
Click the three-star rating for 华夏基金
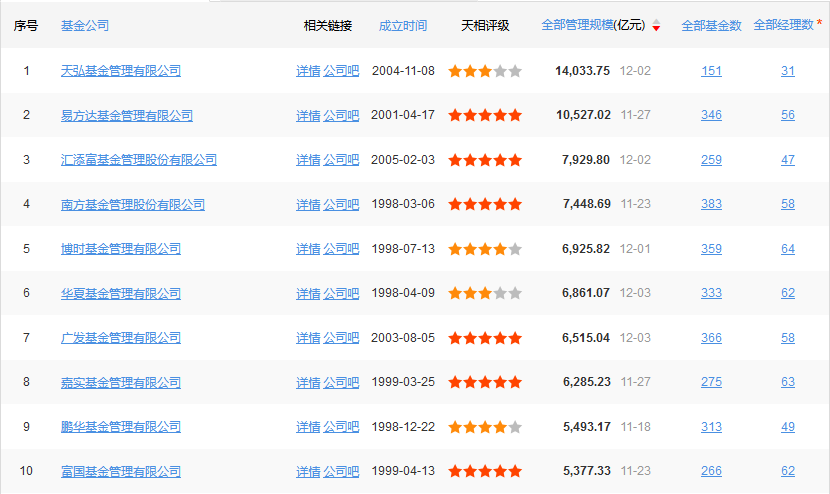click(x=485, y=293)
